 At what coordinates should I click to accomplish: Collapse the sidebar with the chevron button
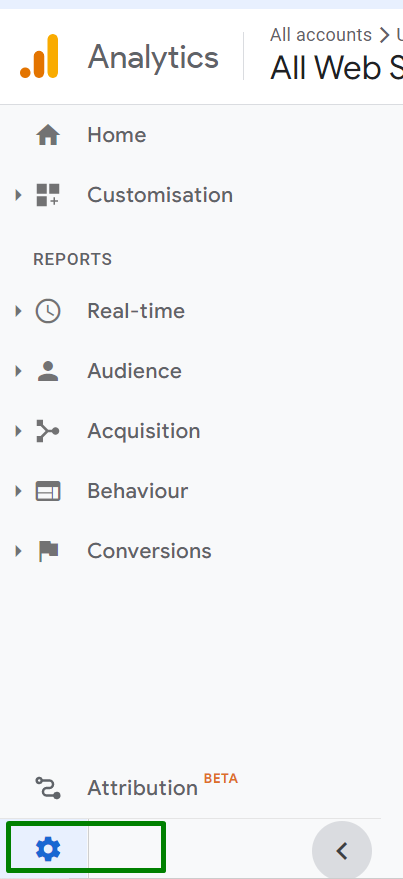342,852
